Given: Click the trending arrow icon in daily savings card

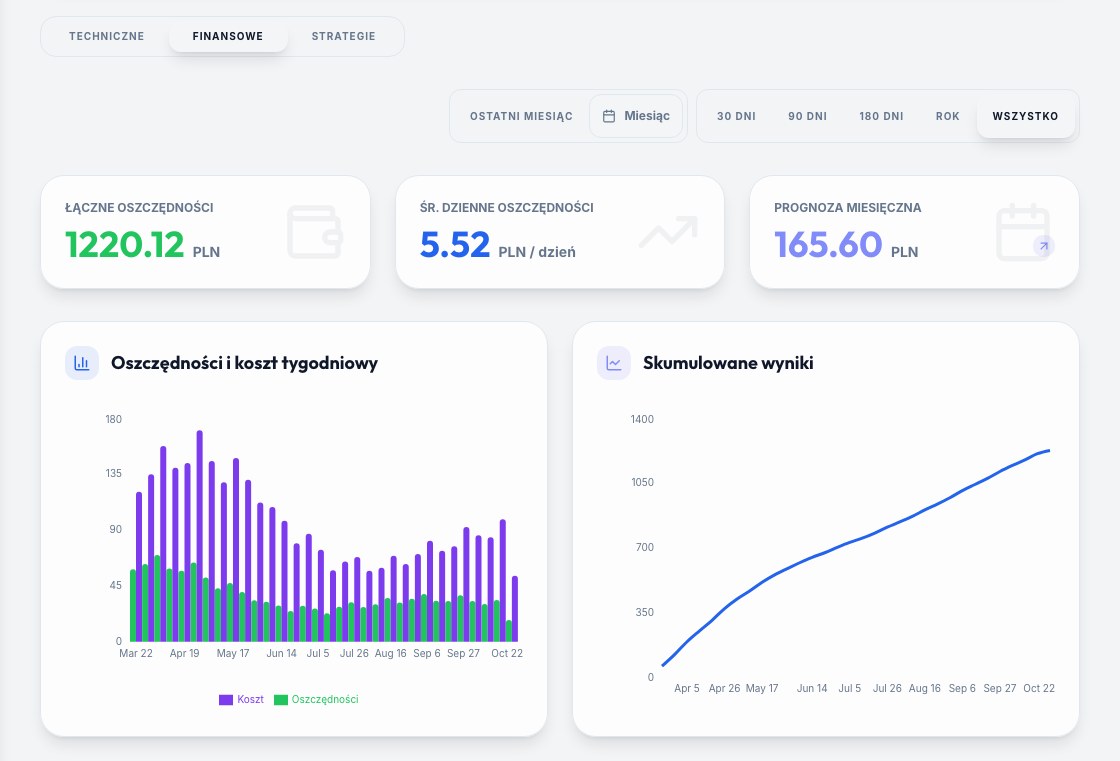Looking at the screenshot, I should click(x=668, y=232).
